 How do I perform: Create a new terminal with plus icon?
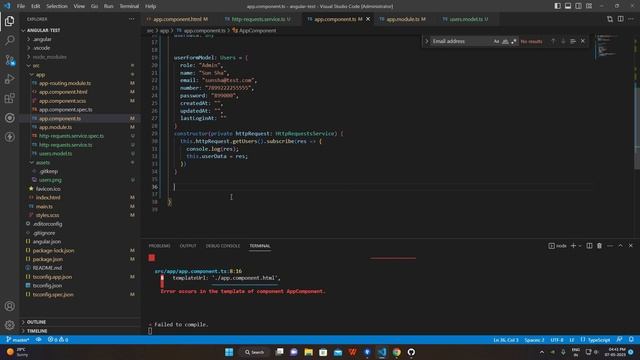573,246
